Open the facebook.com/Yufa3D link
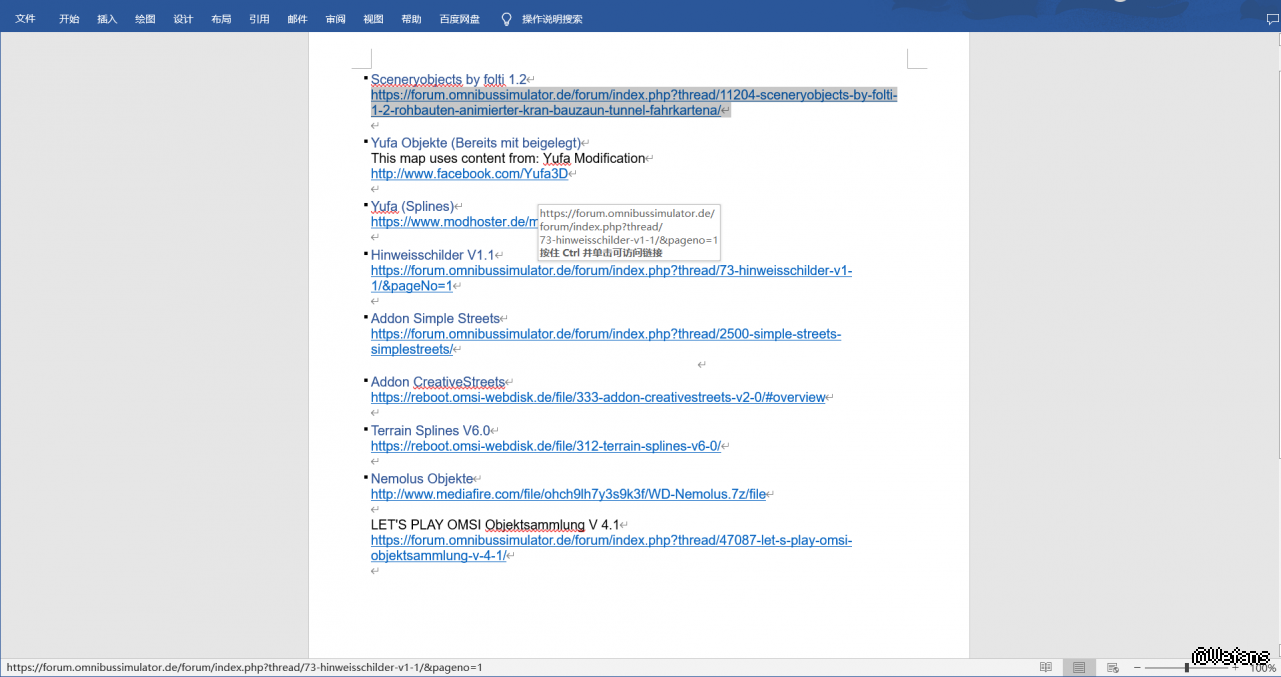 click(469, 174)
